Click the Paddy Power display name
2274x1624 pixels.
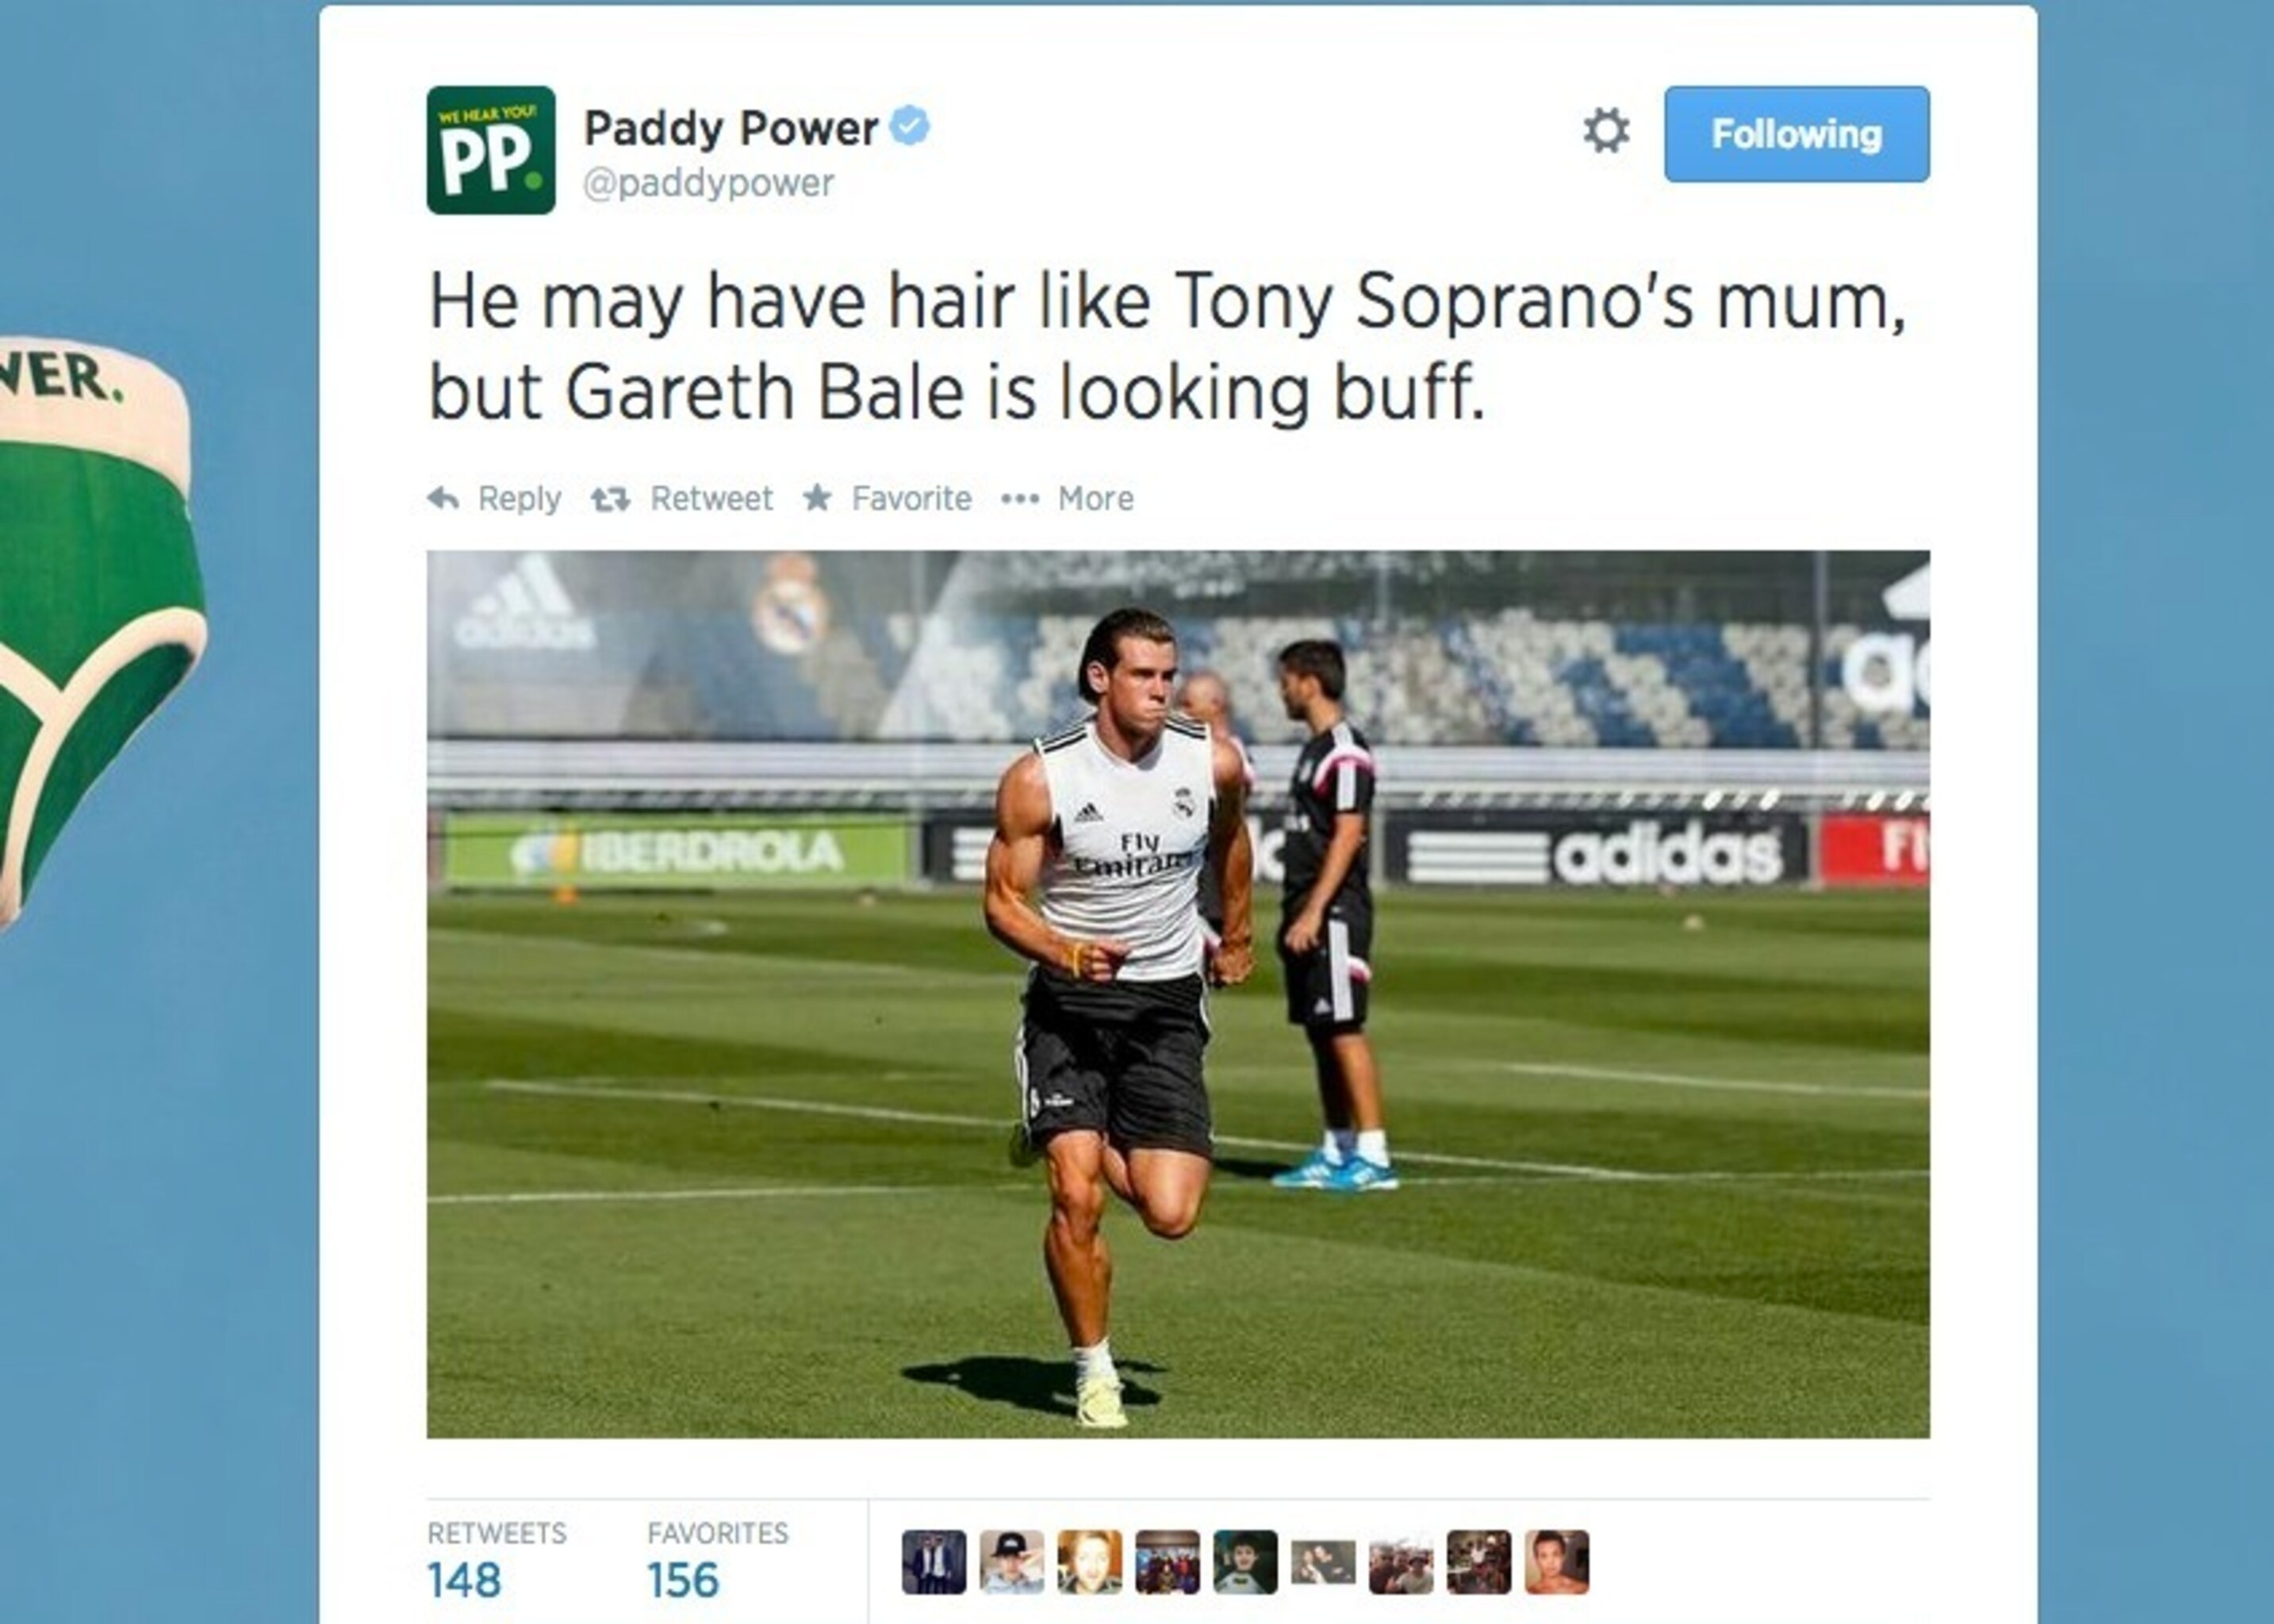point(731,128)
